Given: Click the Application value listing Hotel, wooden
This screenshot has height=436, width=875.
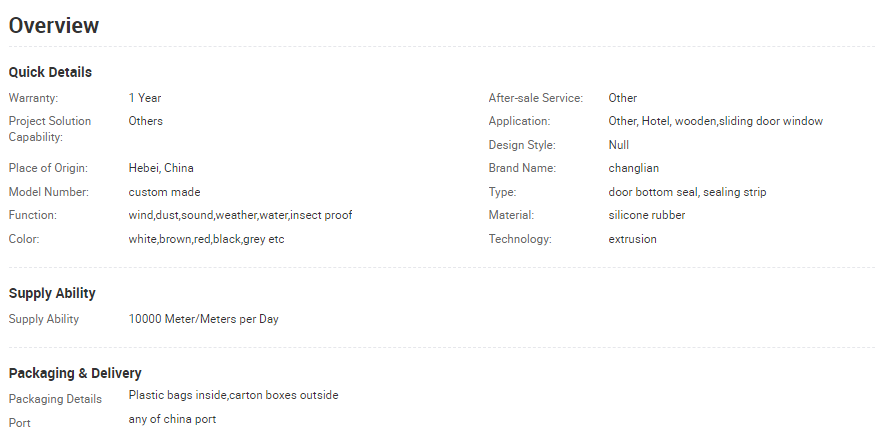Looking at the screenshot, I should (715, 121).
